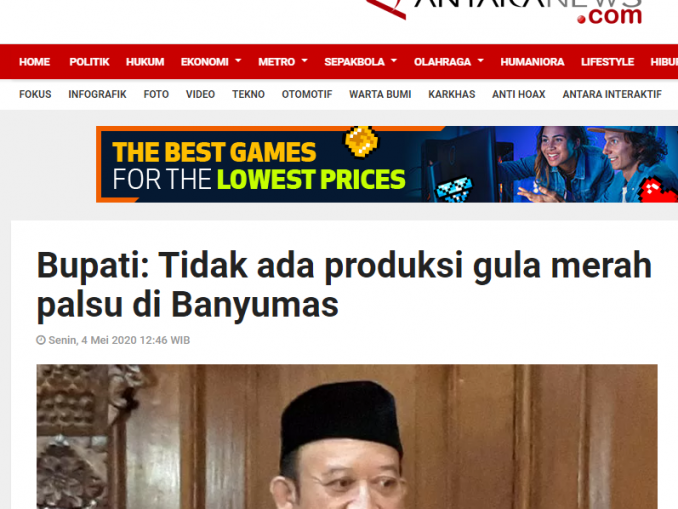Open the FOKUS link
678x509 pixels.
35,94
